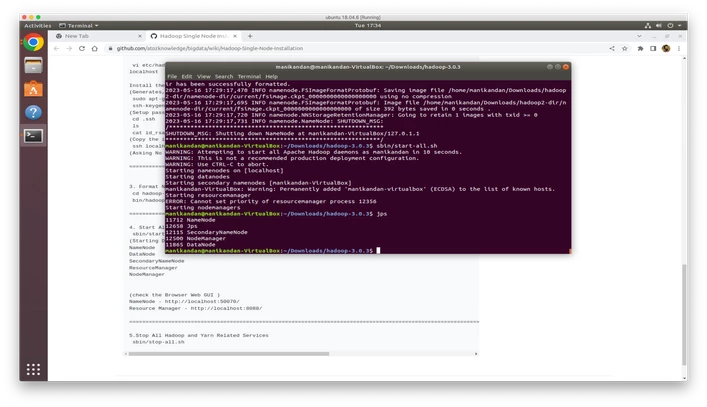The width and height of the screenshot is (707, 407).
Task: Click the Chrome address bar URL
Action: 210,48
